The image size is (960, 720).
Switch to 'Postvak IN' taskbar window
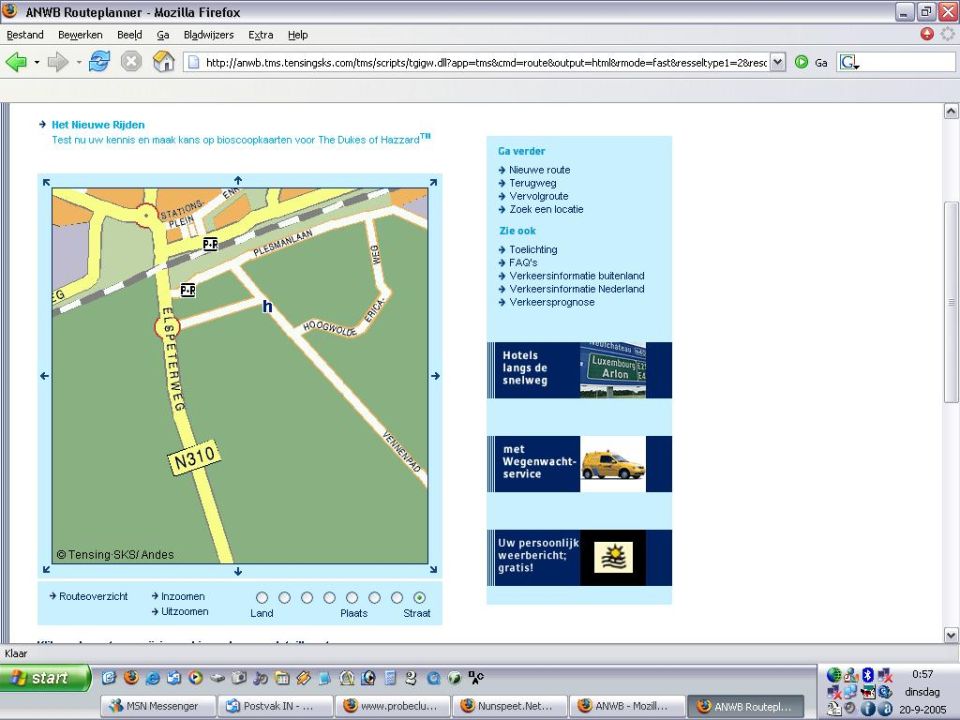point(276,707)
